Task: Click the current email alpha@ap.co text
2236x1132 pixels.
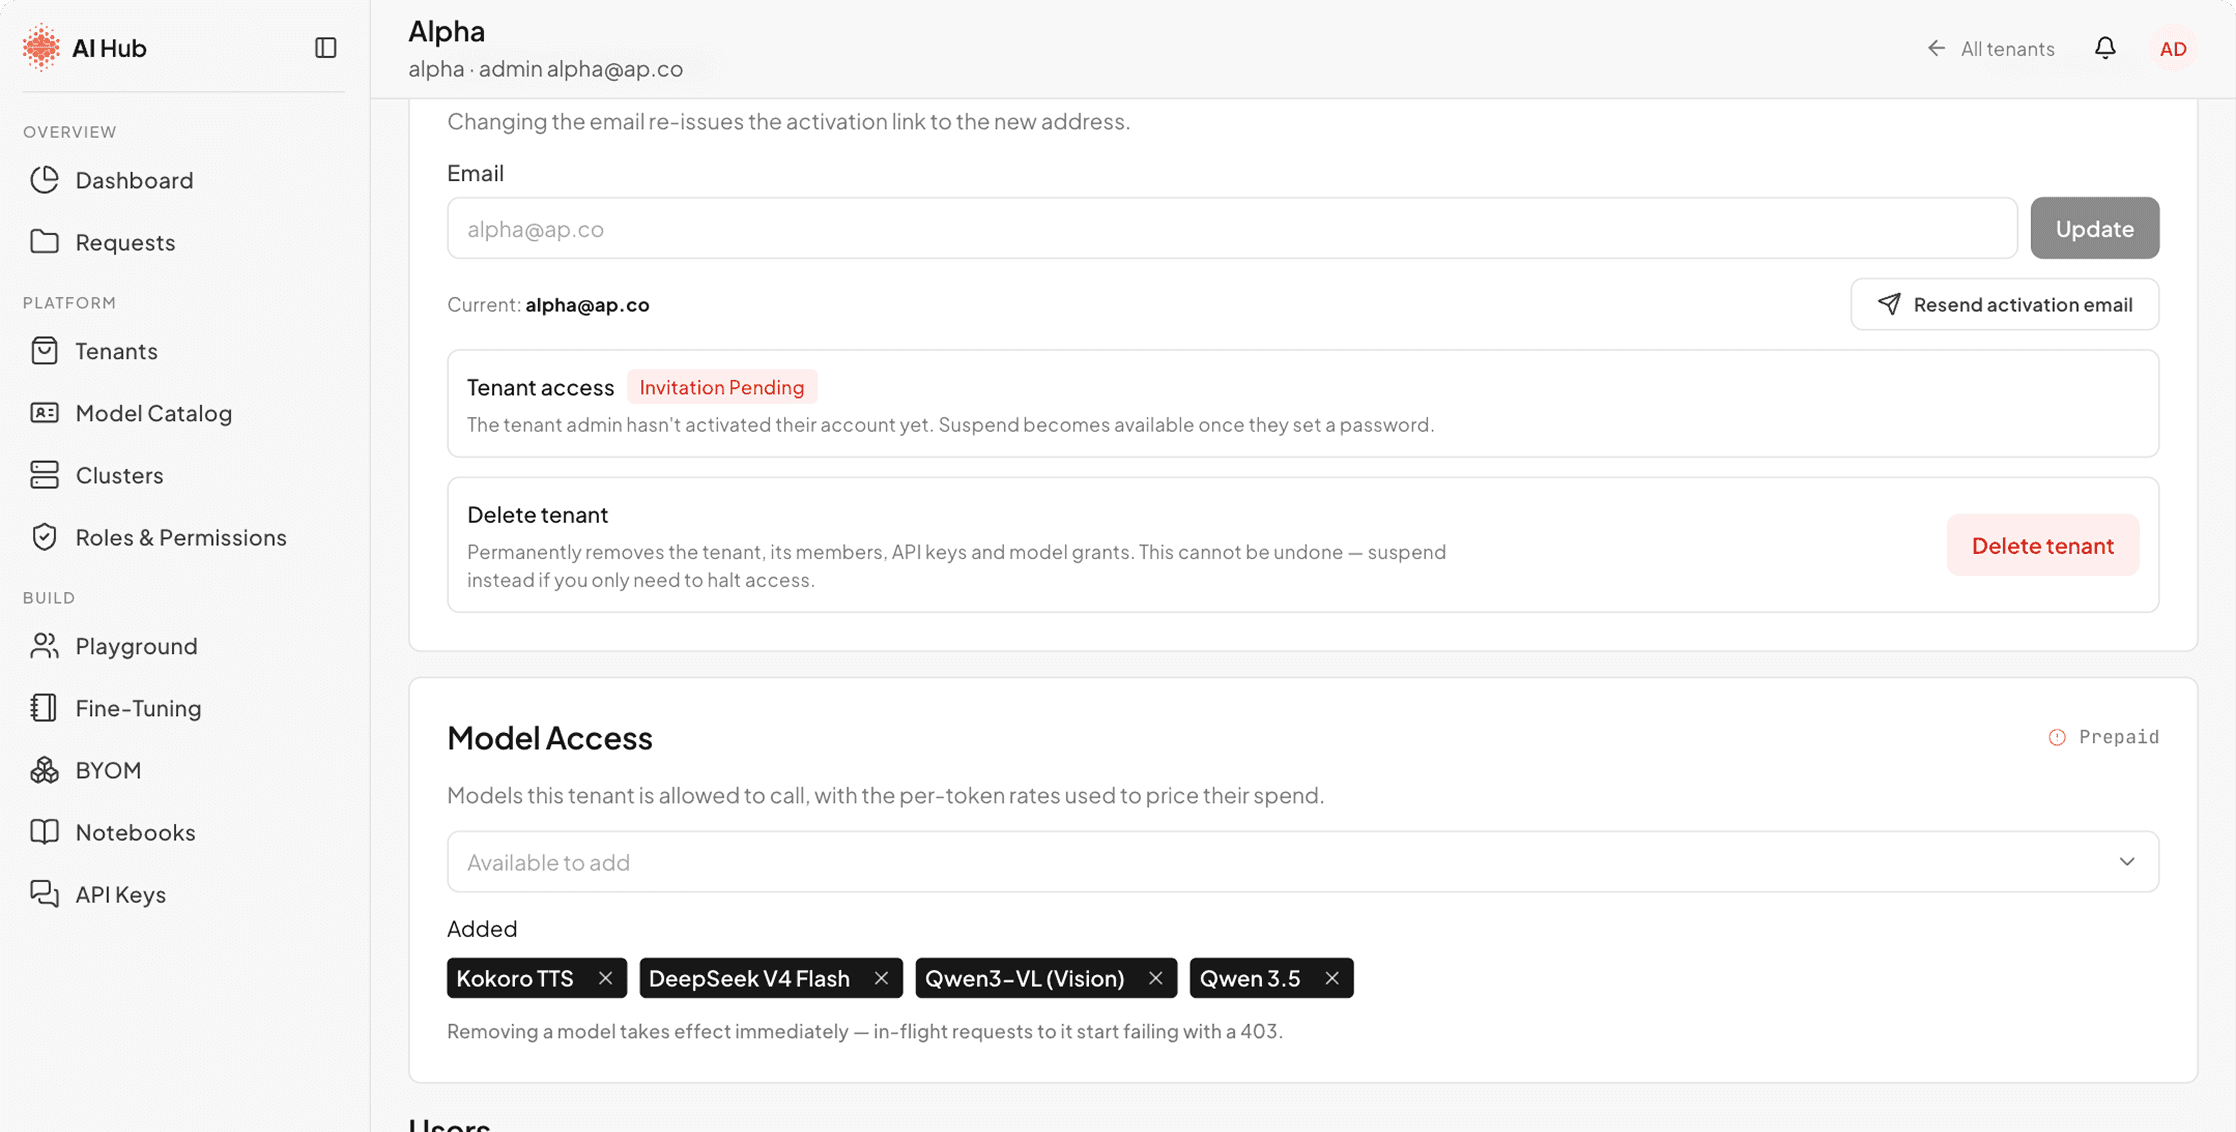Action: pos(587,304)
